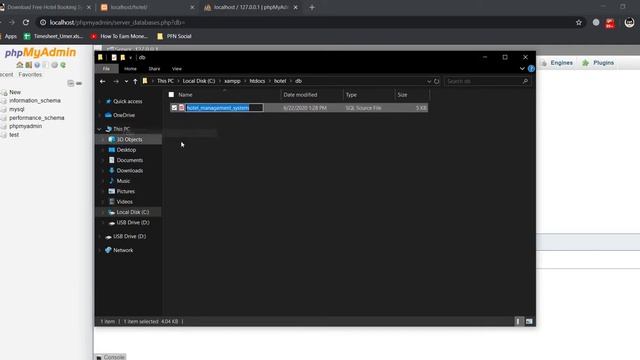Open the phpMyAdmin documentation icon
640x360 pixels.
coord(37,65)
